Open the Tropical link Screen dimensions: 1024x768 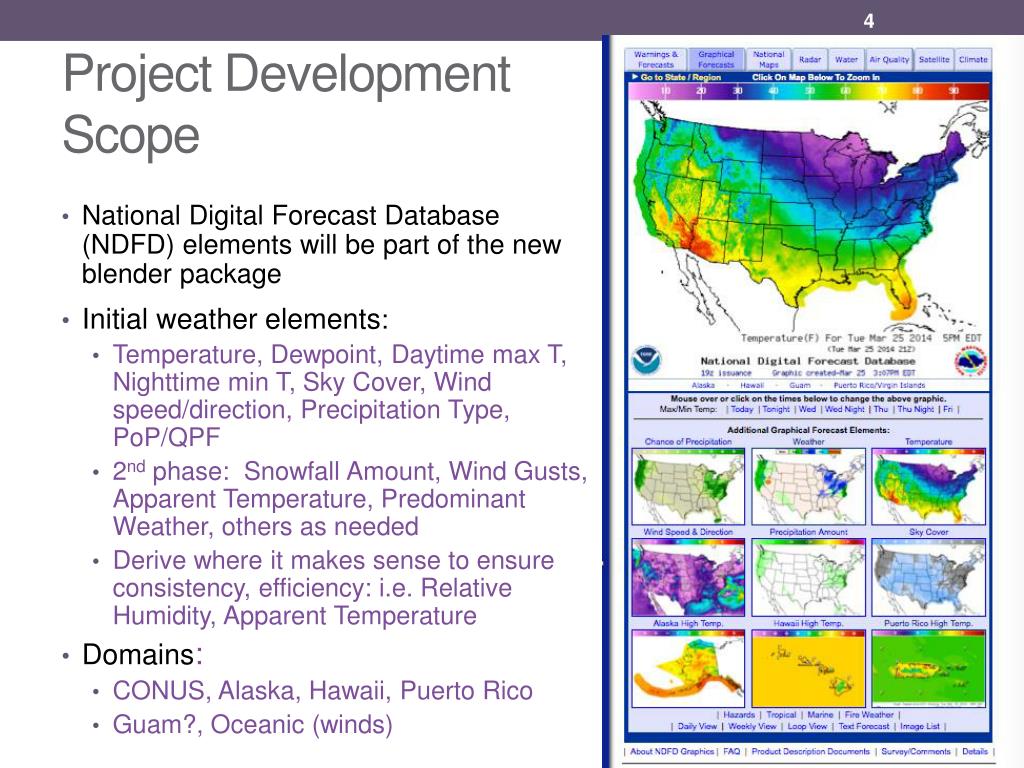click(781, 714)
